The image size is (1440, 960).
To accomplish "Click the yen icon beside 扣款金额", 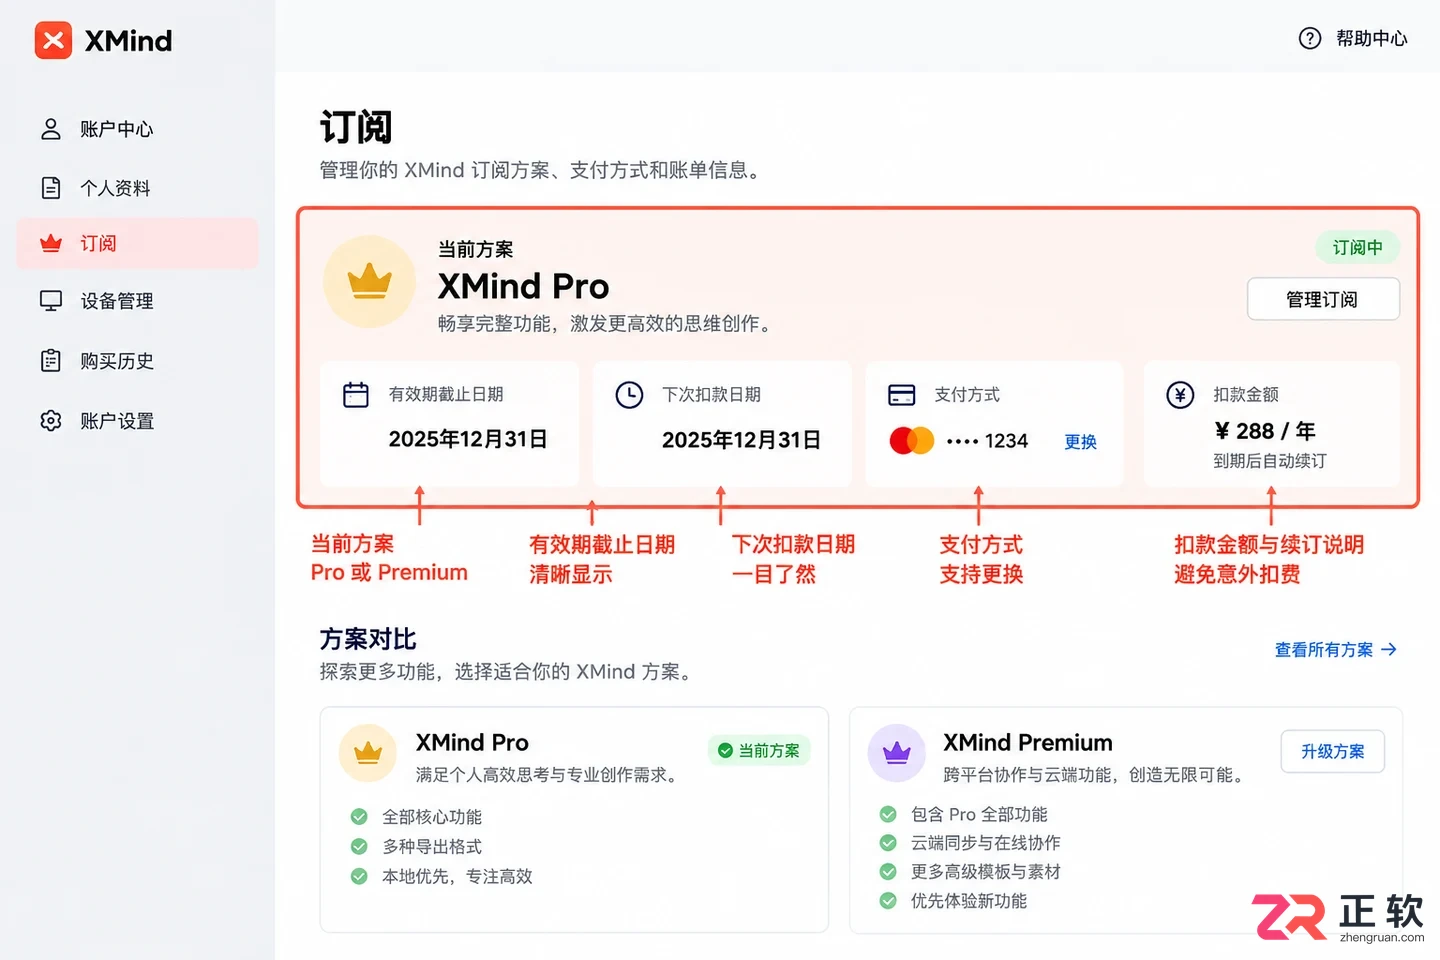I will tap(1180, 395).
